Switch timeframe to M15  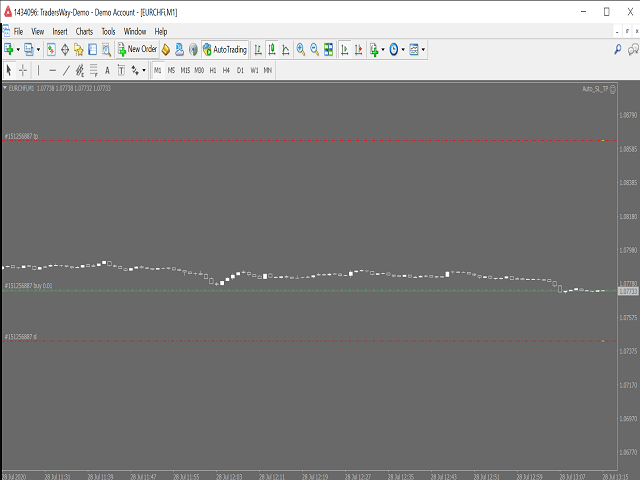pyautogui.click(x=185, y=70)
